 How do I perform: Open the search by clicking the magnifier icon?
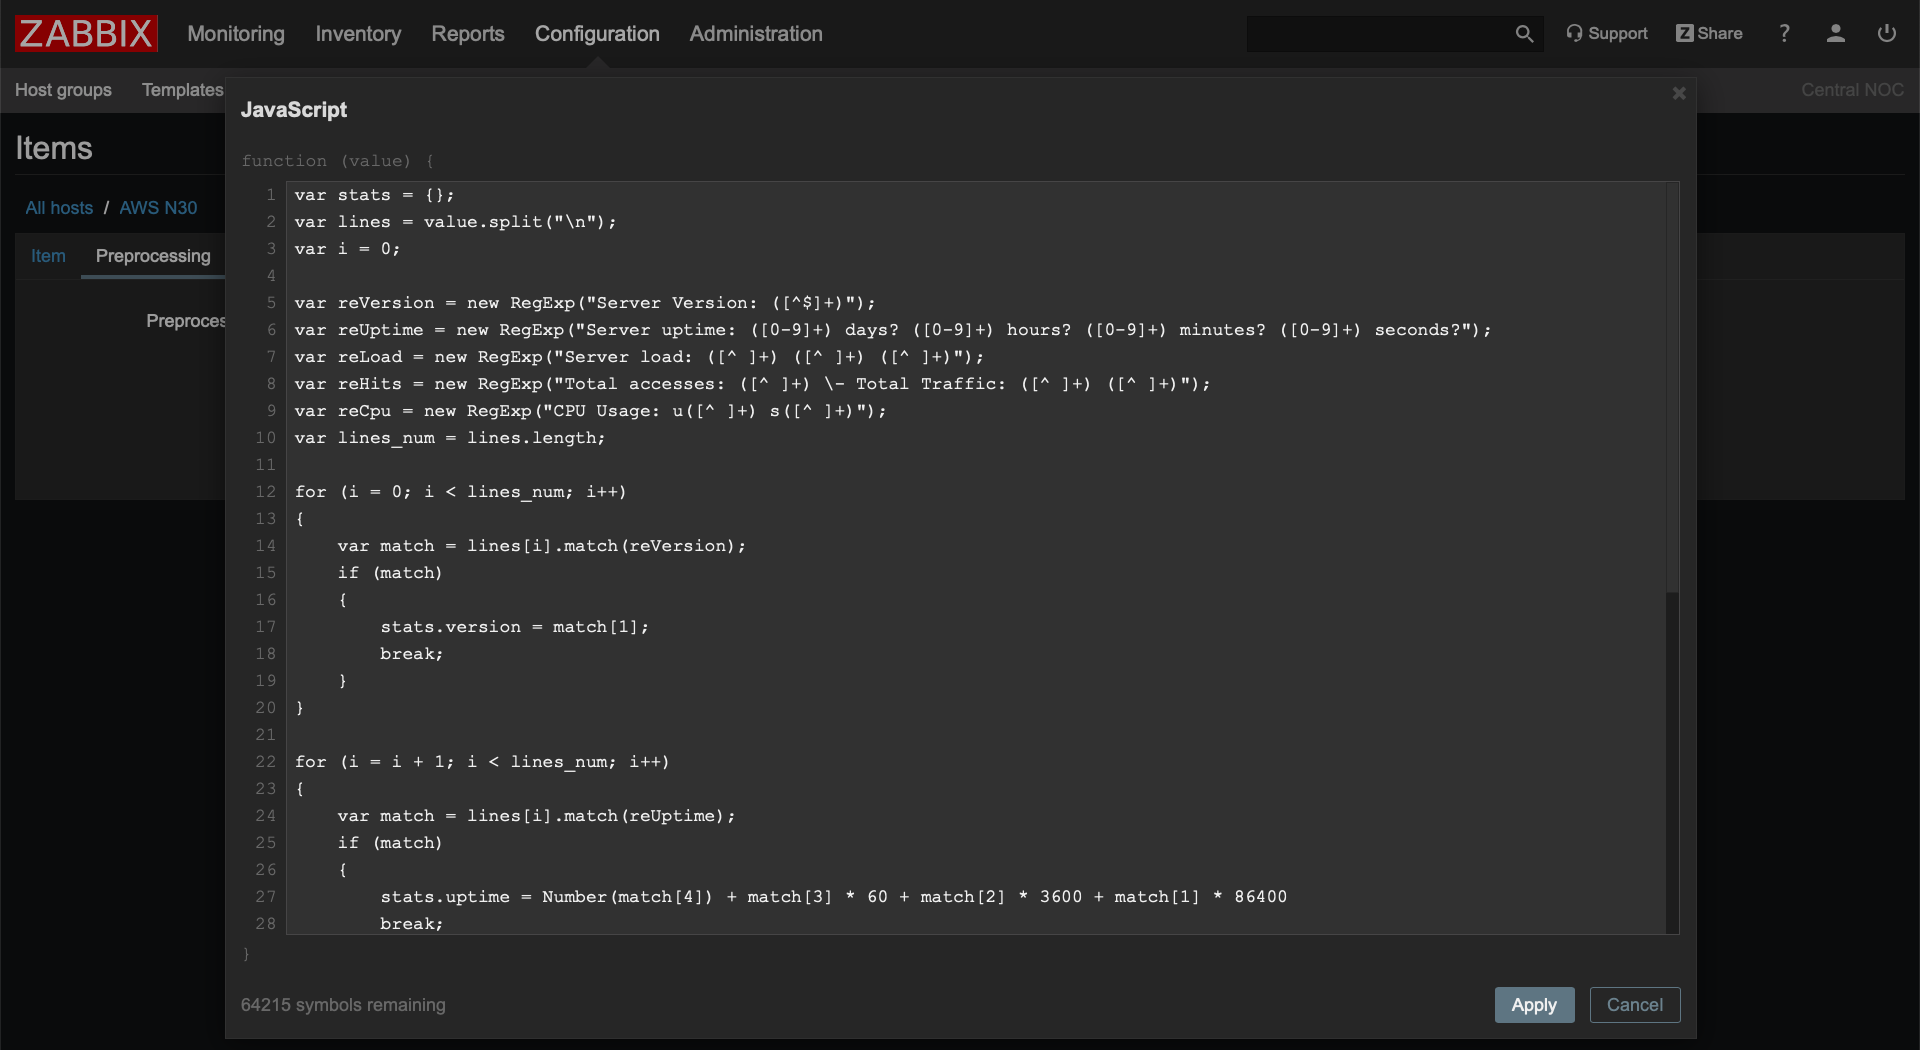pos(1525,33)
